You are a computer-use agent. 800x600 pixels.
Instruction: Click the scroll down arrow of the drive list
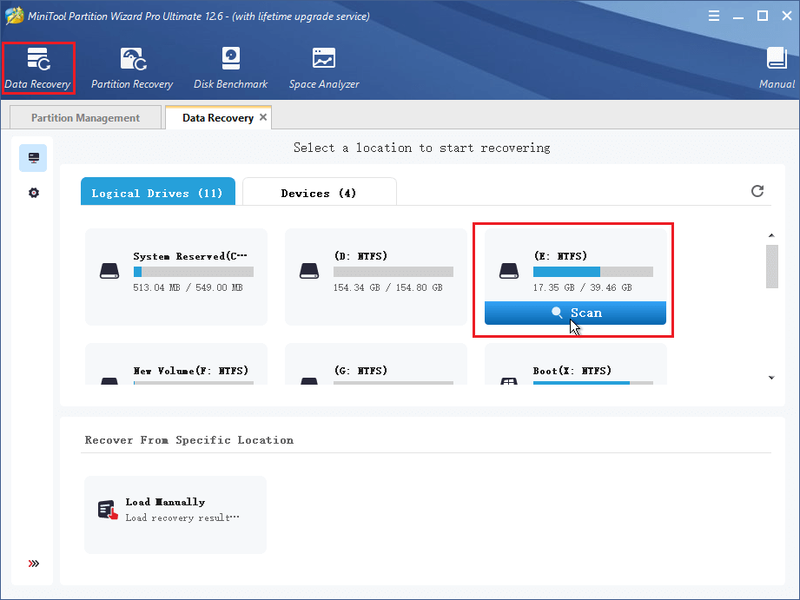pyautogui.click(x=771, y=378)
